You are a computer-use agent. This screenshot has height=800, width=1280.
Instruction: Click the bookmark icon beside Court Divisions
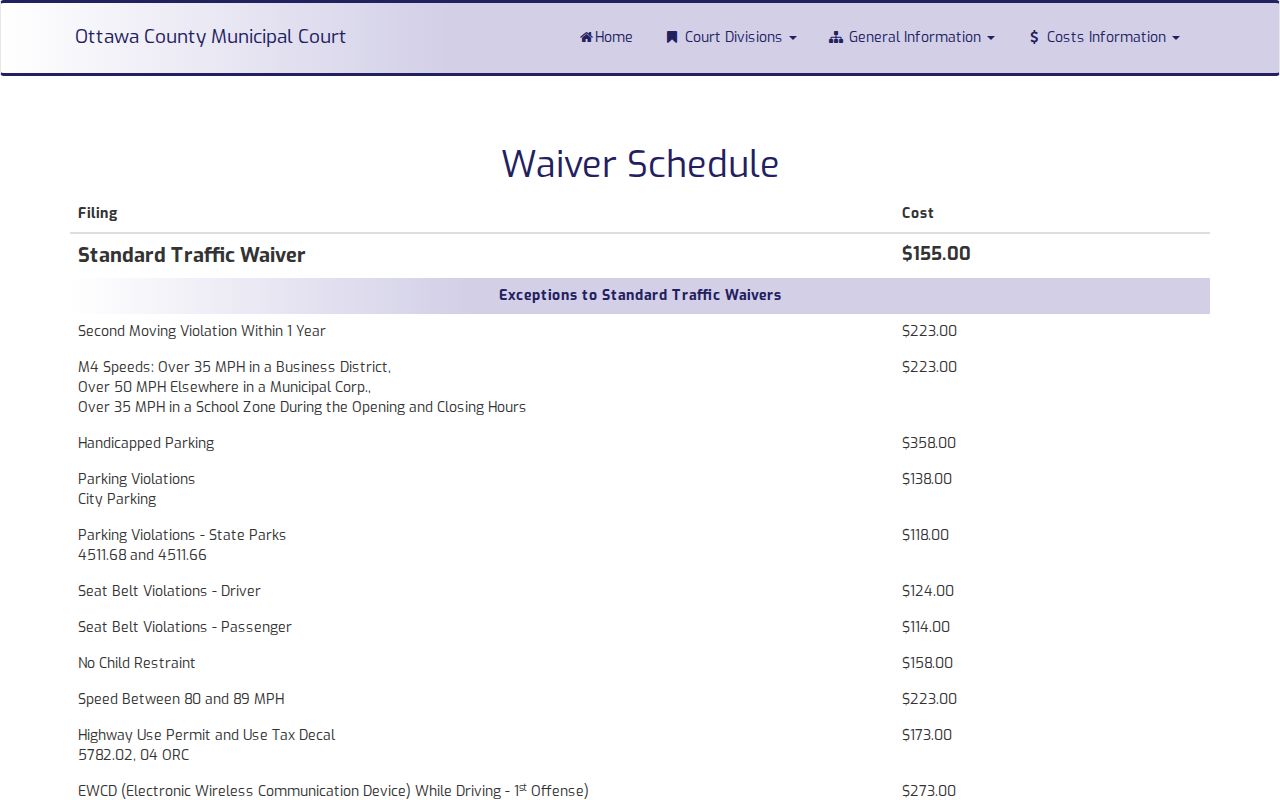coord(672,37)
